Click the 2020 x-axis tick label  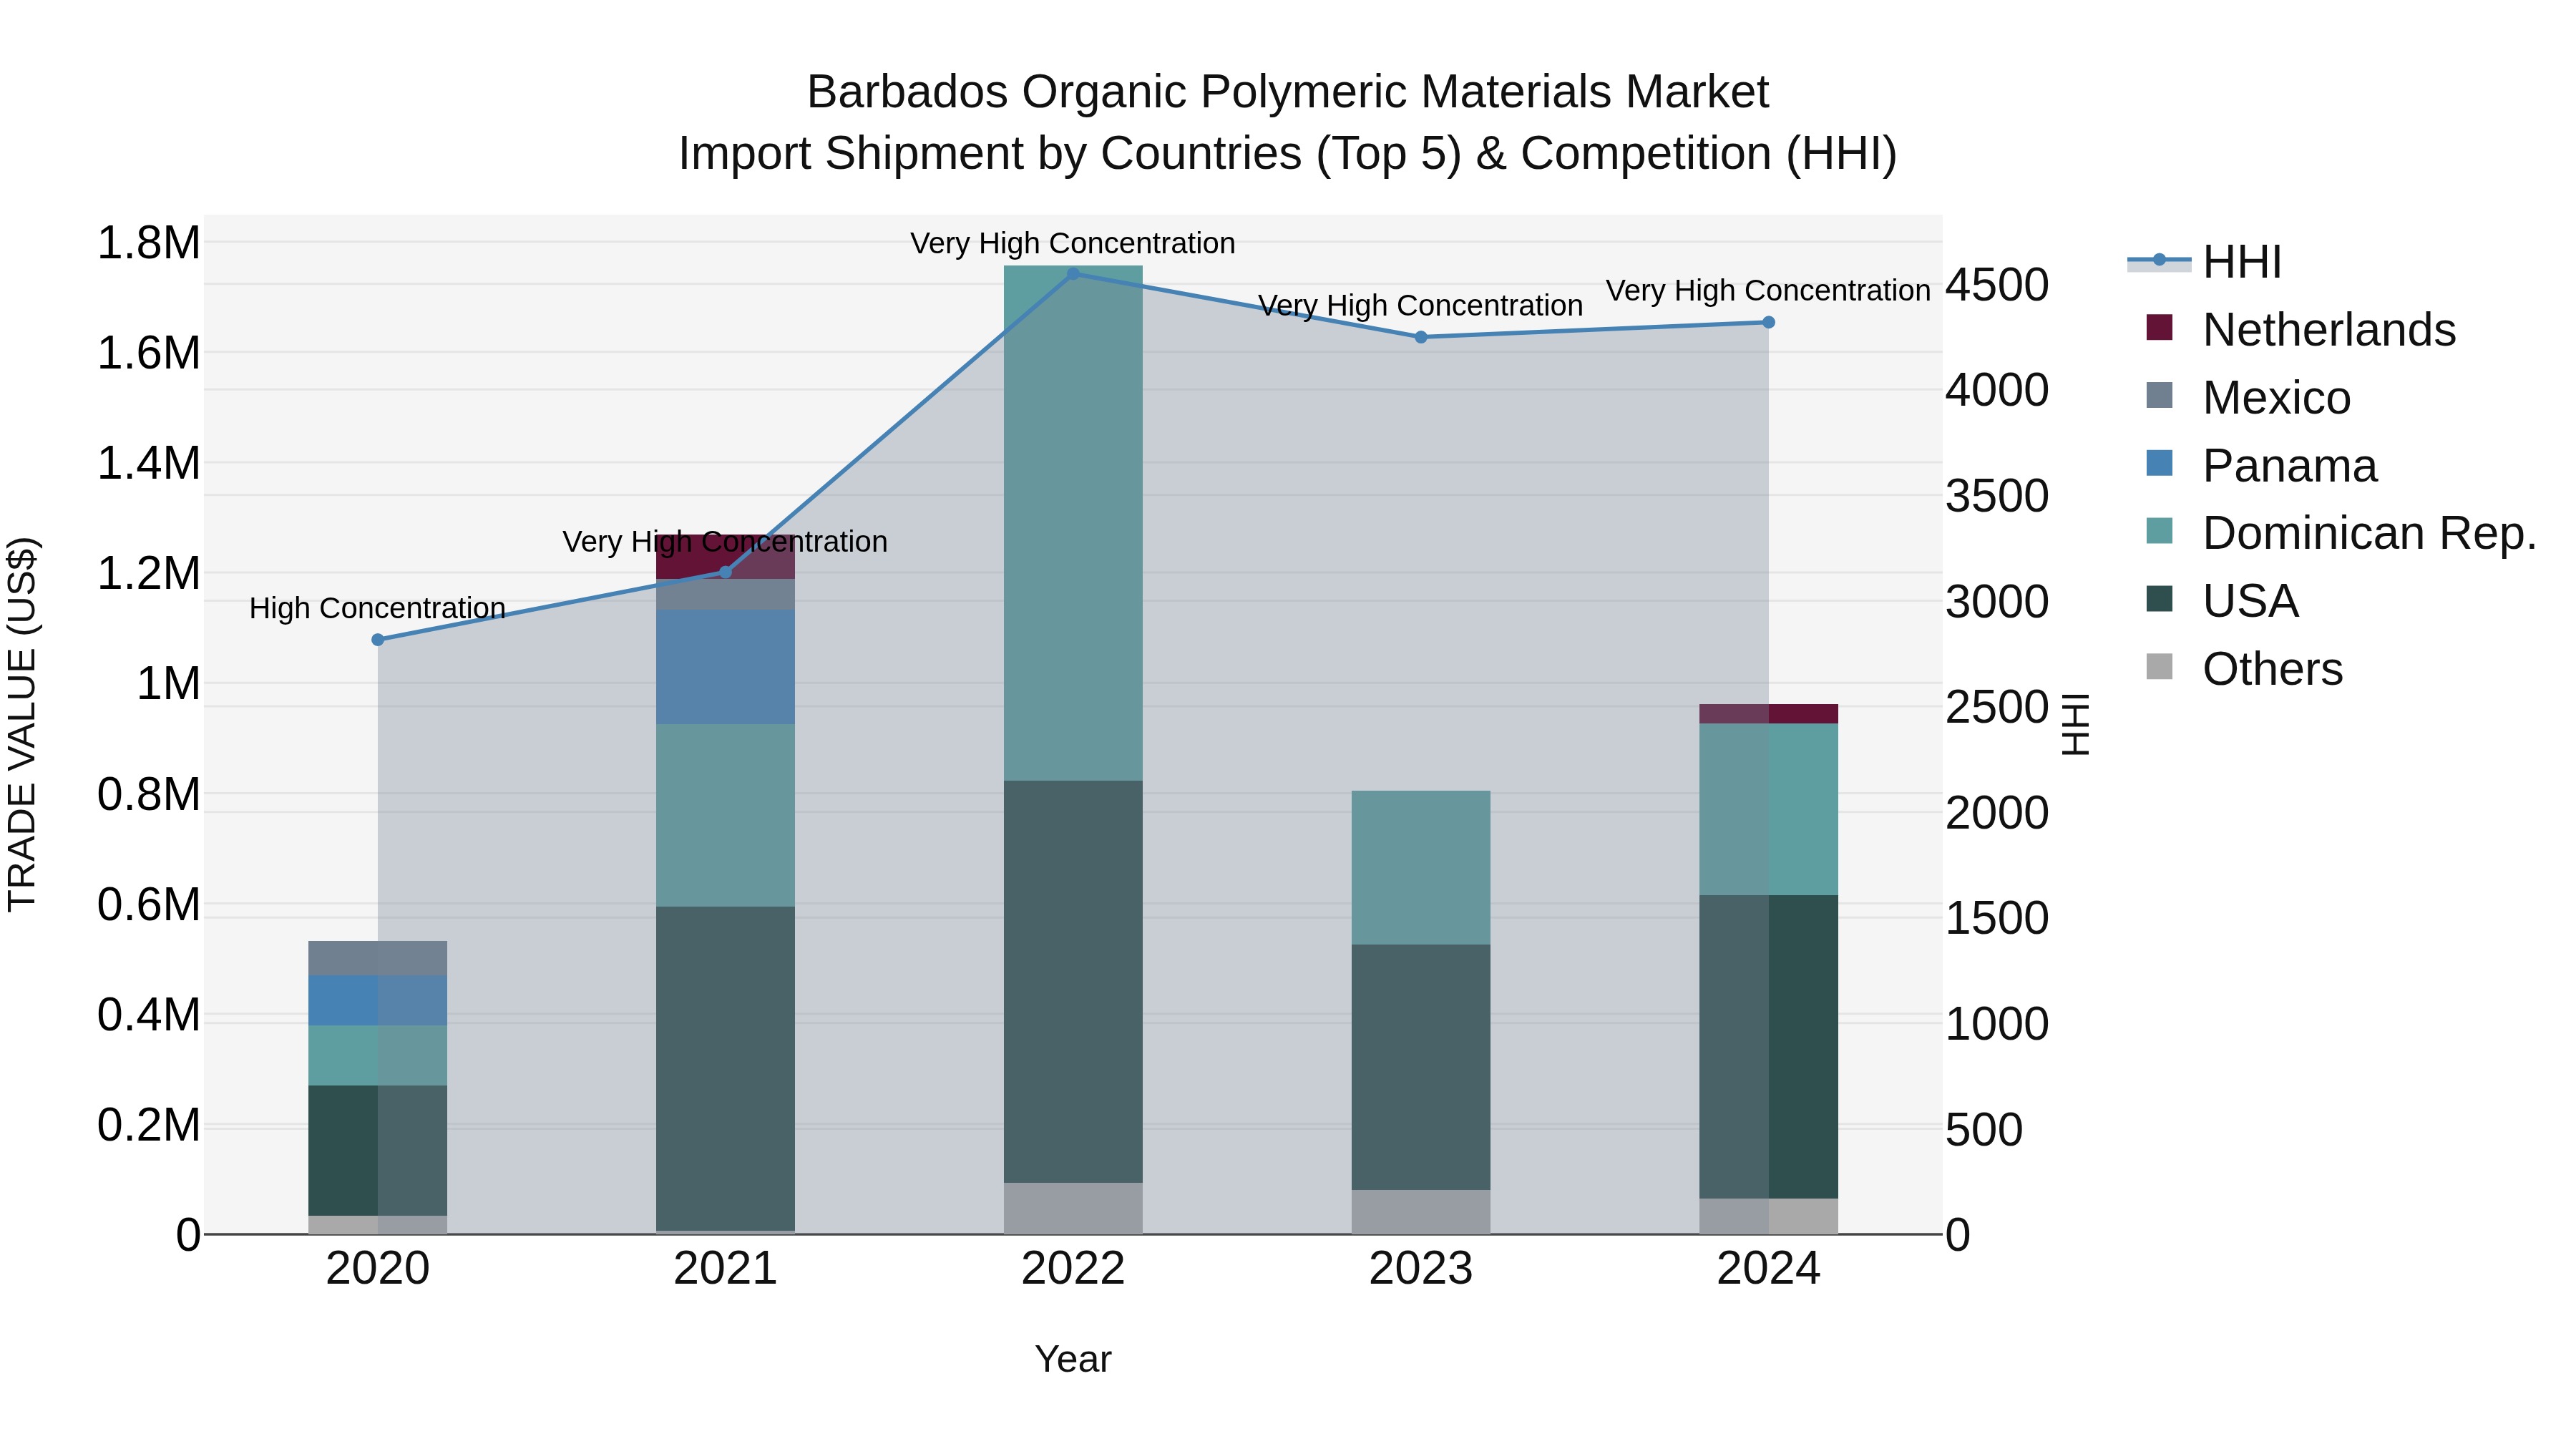point(378,1269)
